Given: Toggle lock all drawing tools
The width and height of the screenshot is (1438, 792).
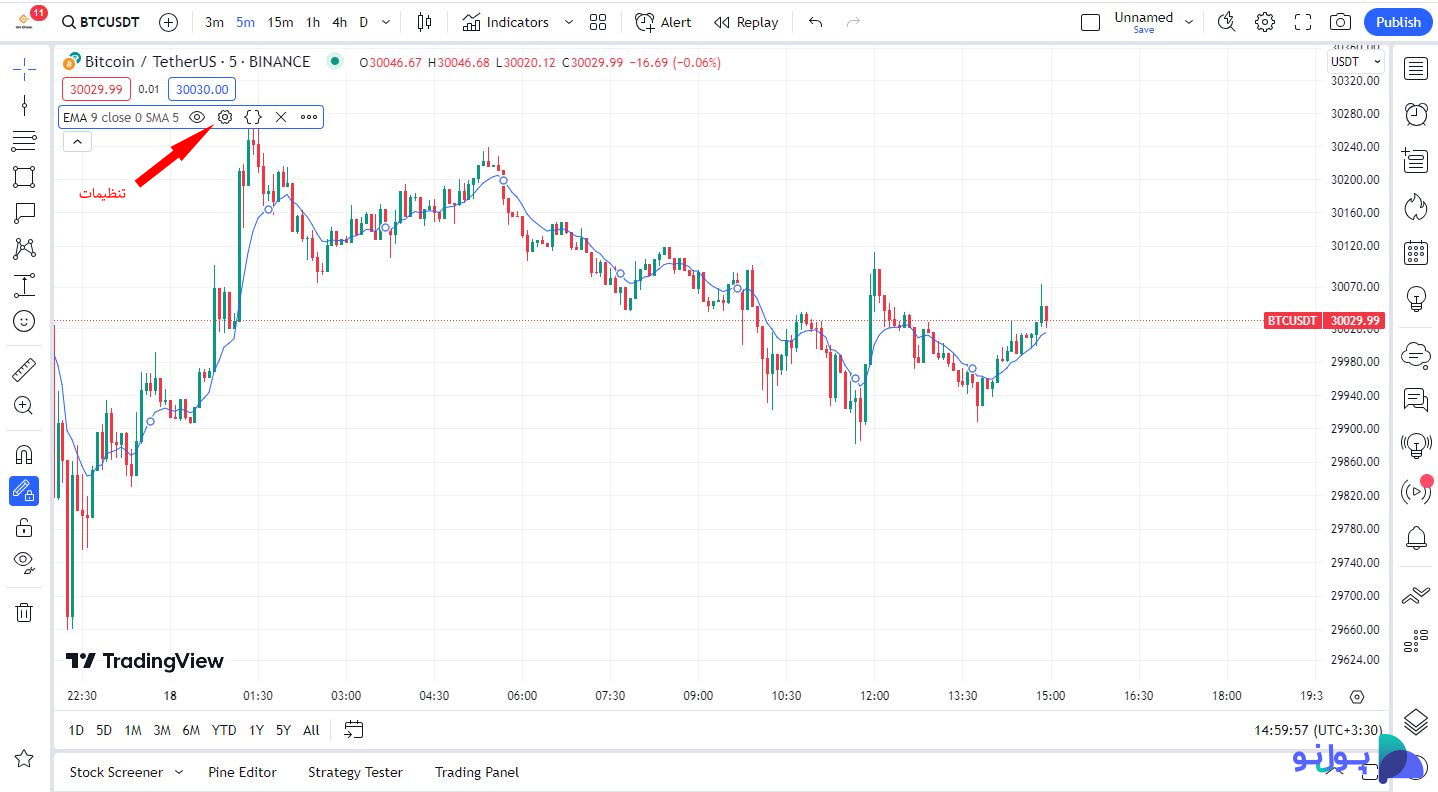Looking at the screenshot, I should point(24,527).
